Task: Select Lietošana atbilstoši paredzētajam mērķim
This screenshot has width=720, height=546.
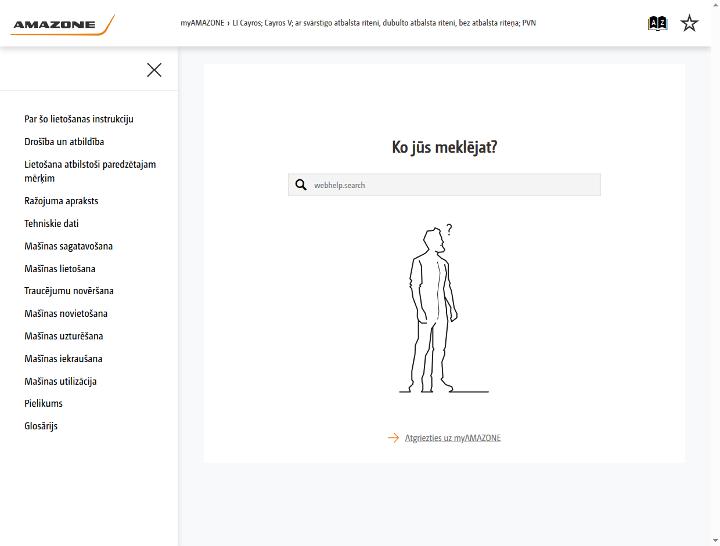Action: tap(90, 171)
